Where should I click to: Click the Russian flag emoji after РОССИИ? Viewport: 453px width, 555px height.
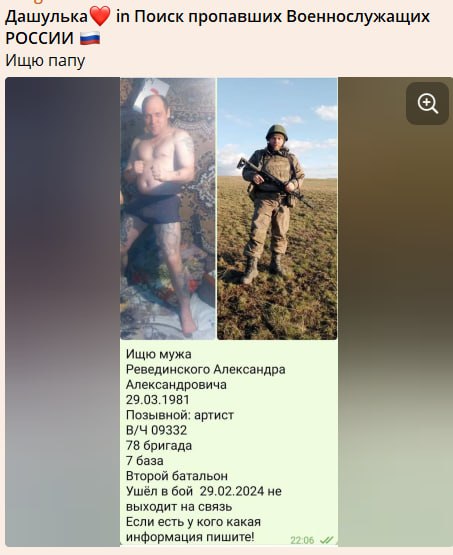90,38
